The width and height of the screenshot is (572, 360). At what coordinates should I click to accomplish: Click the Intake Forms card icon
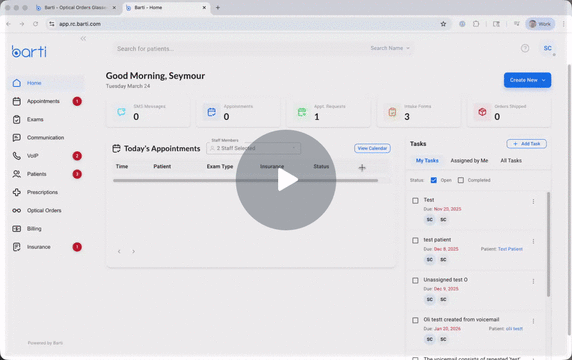click(392, 112)
